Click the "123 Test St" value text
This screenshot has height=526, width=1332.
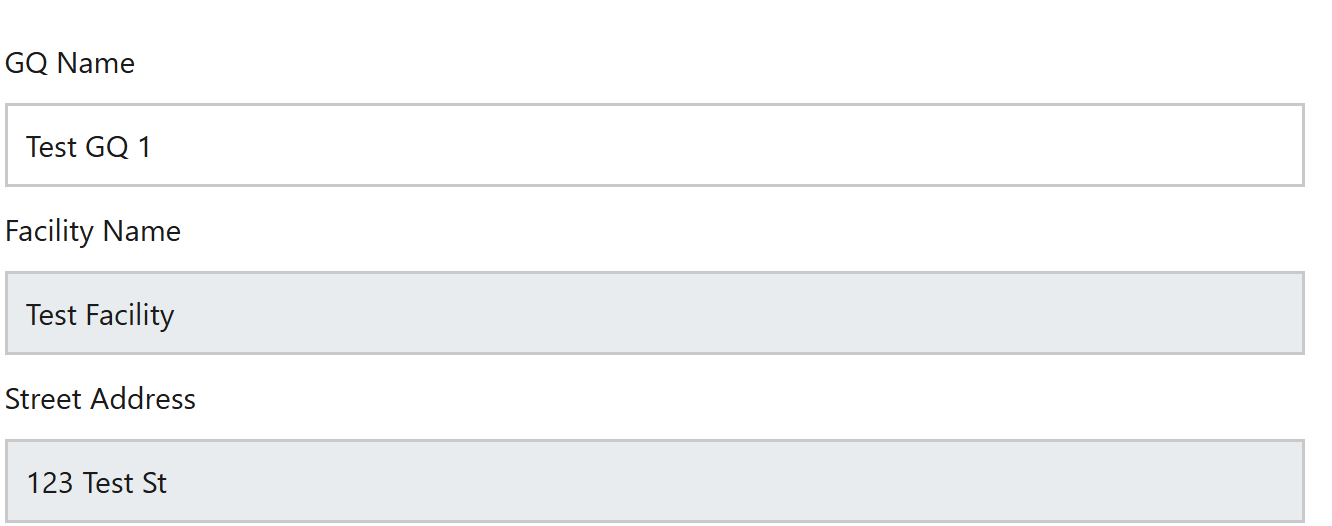click(96, 483)
